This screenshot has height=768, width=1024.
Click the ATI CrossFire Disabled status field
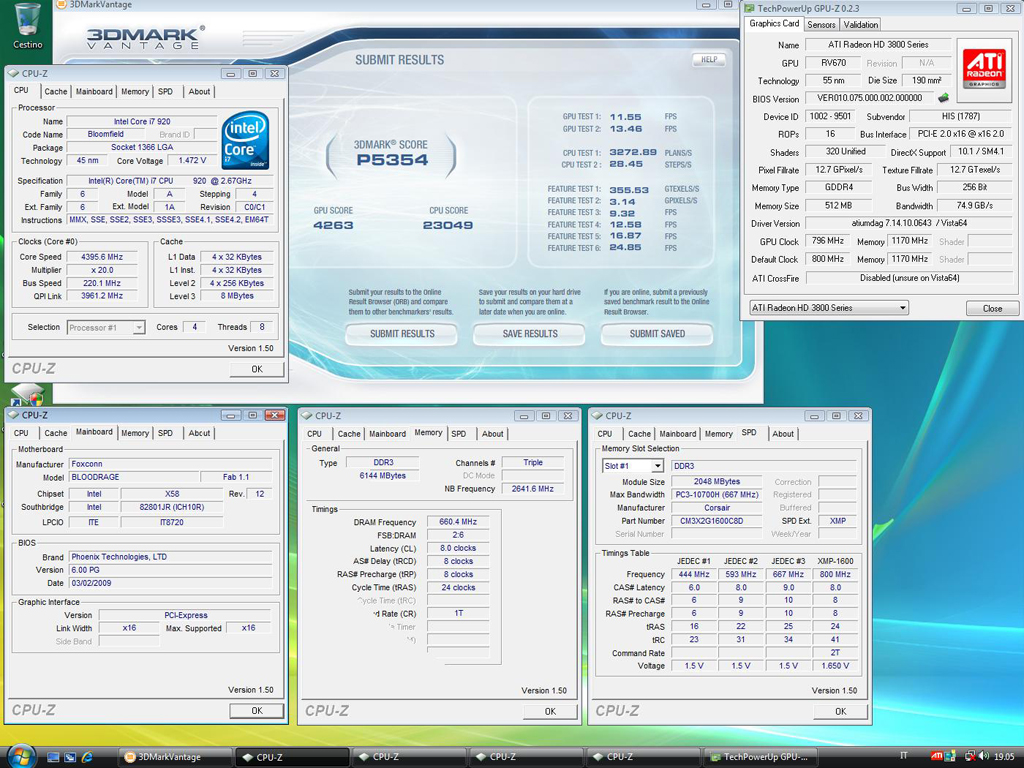[909, 278]
